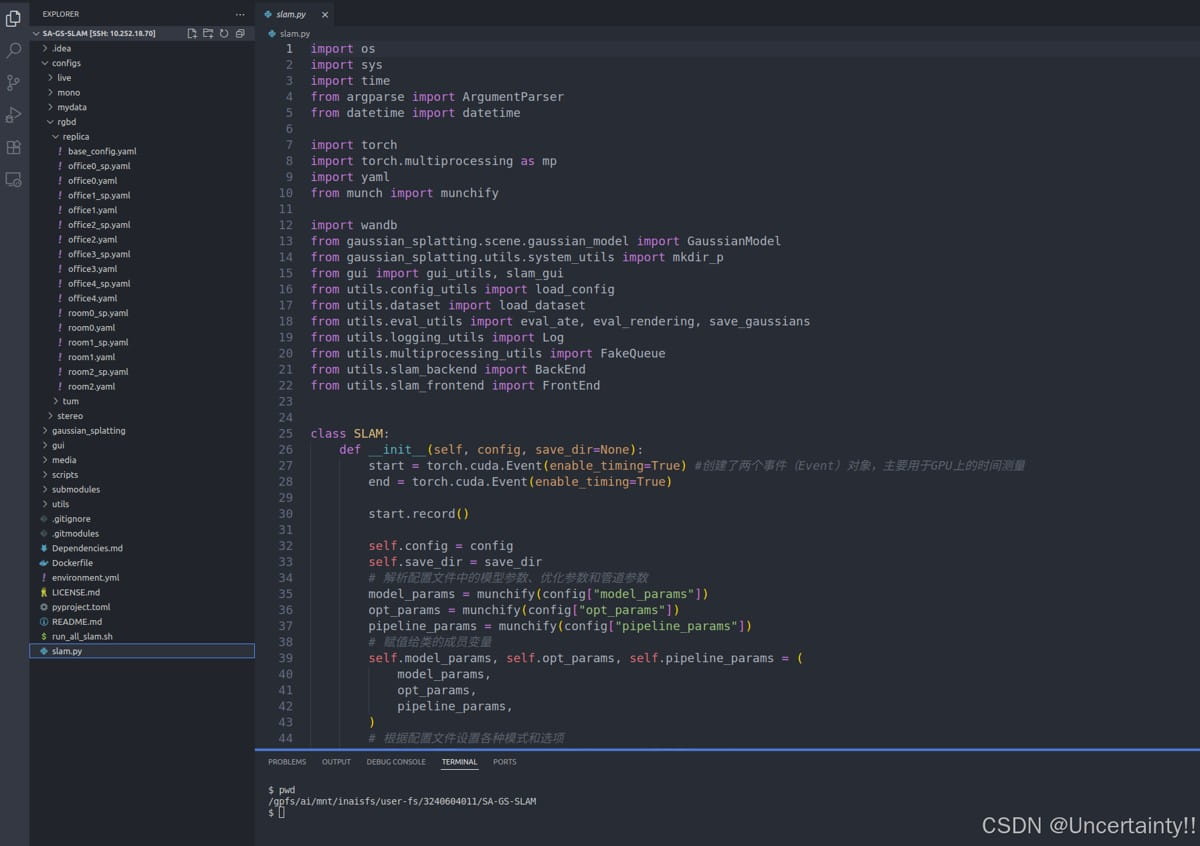Open the Source Control view

click(x=14, y=83)
